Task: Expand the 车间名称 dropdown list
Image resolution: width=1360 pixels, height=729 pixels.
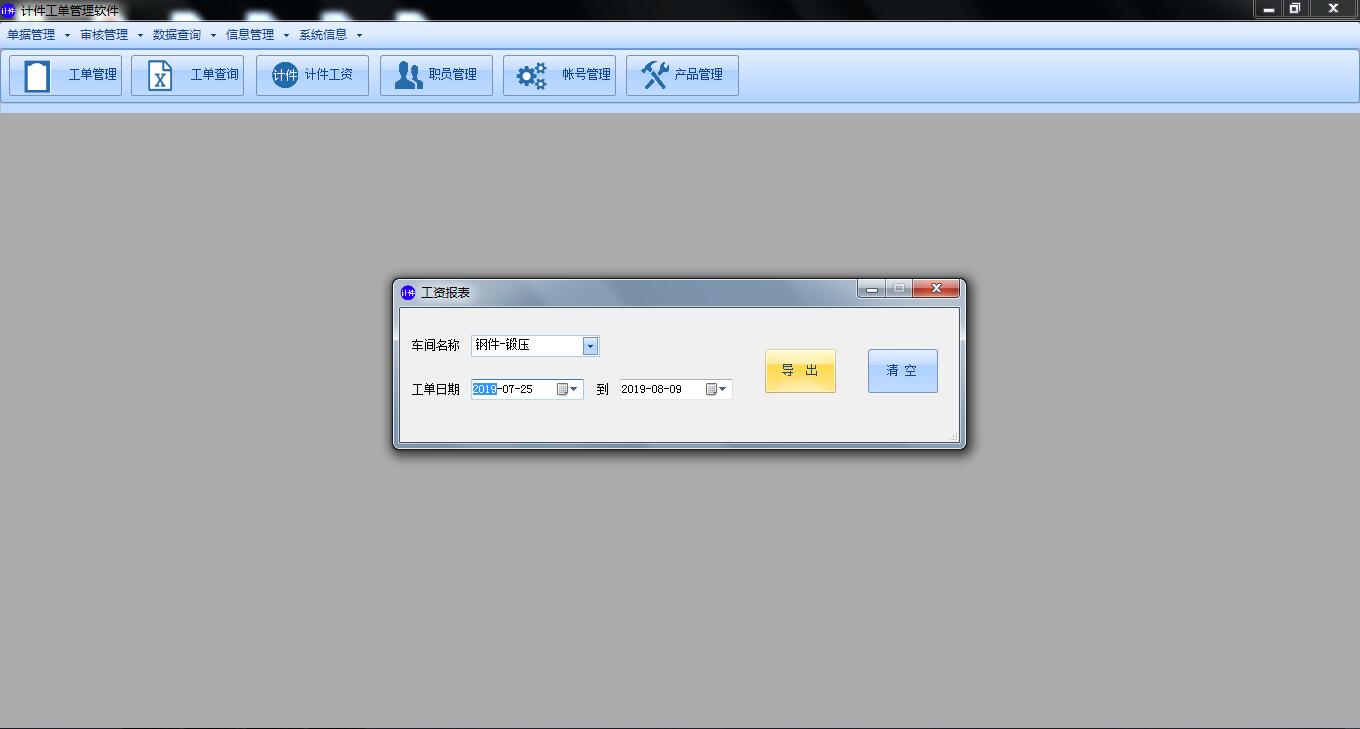Action: coord(590,346)
